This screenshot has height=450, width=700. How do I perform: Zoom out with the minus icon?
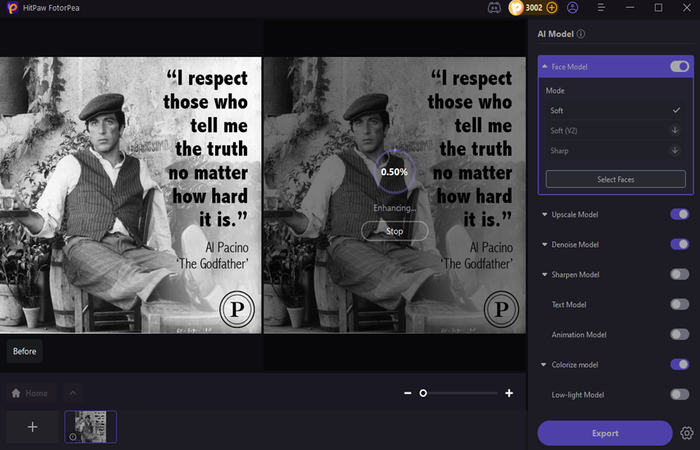pos(408,393)
